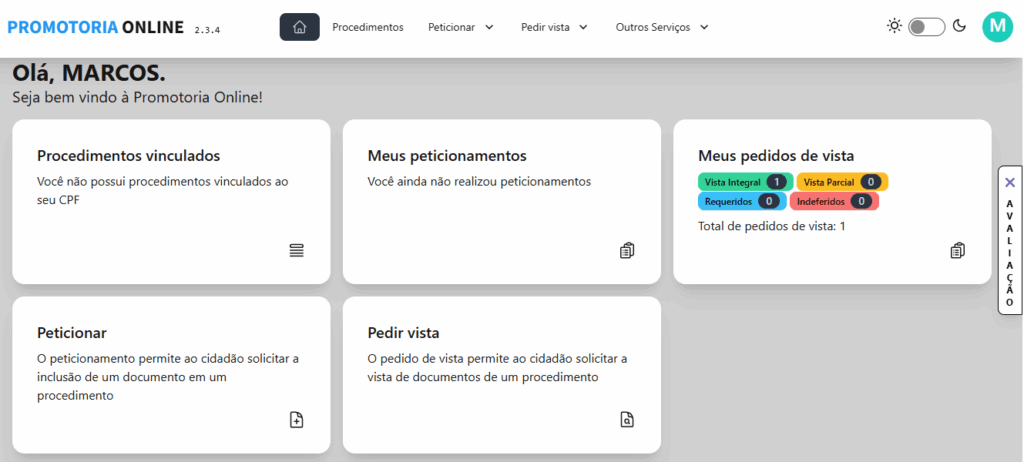Expand the Peticionar dropdown menu
The height and width of the screenshot is (462, 1024).
coord(461,27)
